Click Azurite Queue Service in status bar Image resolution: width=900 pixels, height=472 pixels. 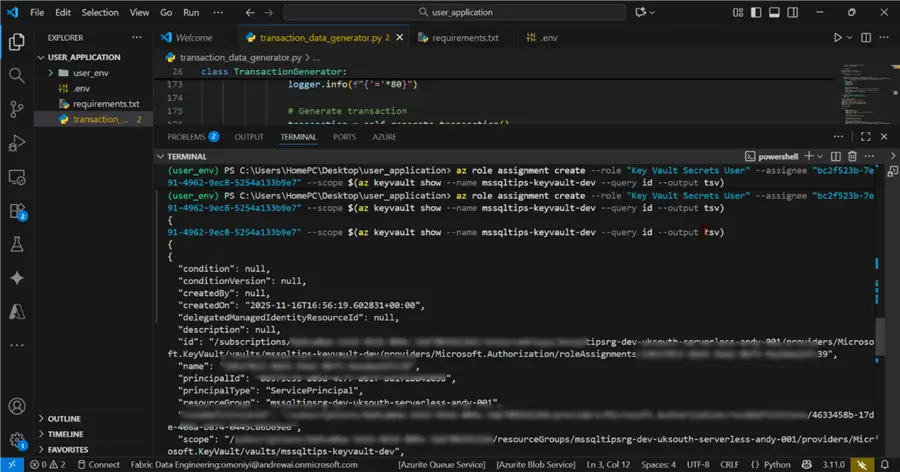point(442,465)
